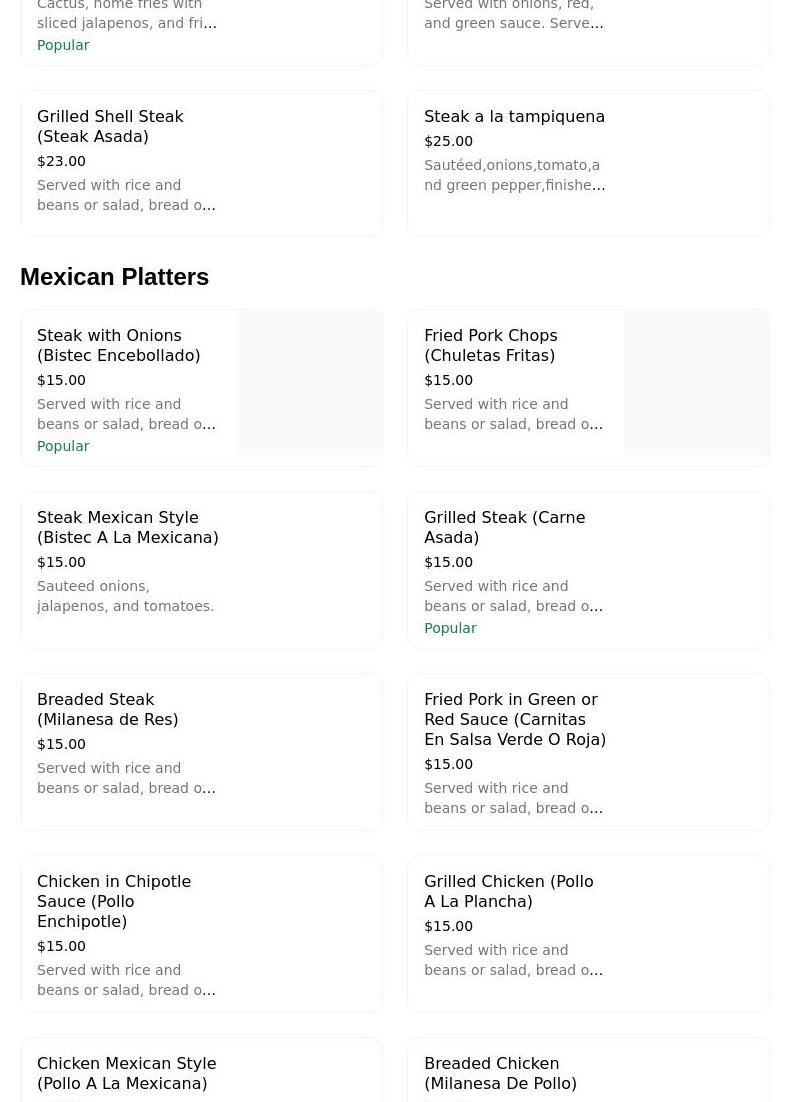Choose Chicken in Chipotle Sauce (Pollo Enchipotle)

pos(113,902)
